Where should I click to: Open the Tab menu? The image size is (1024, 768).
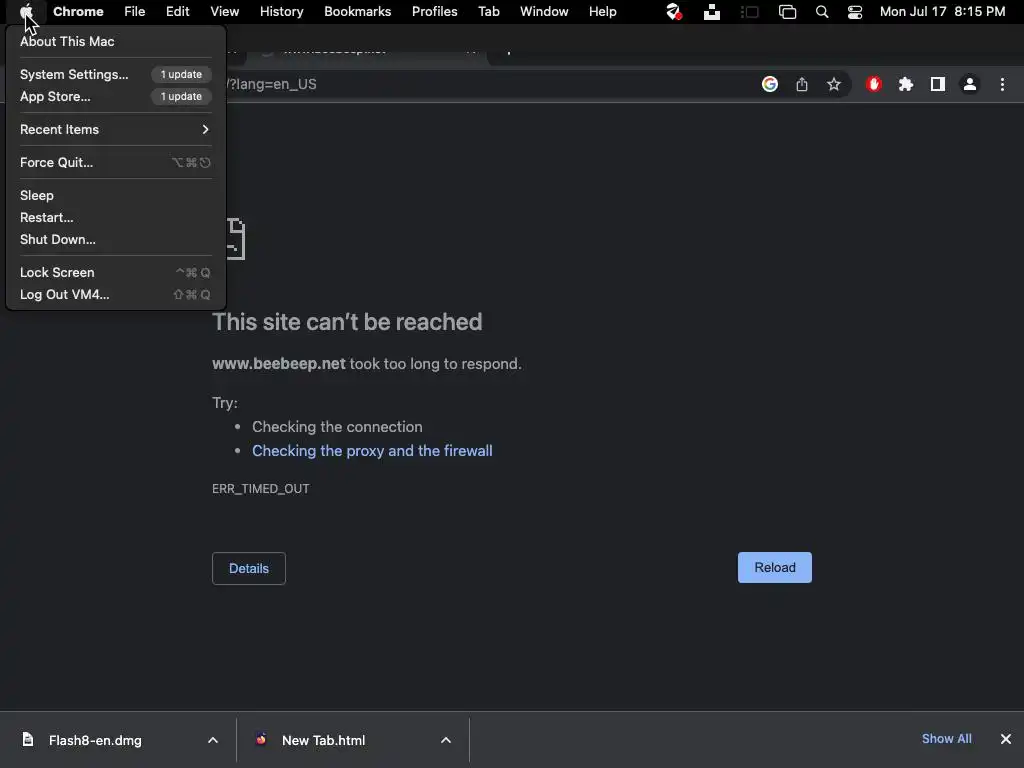tap(488, 11)
